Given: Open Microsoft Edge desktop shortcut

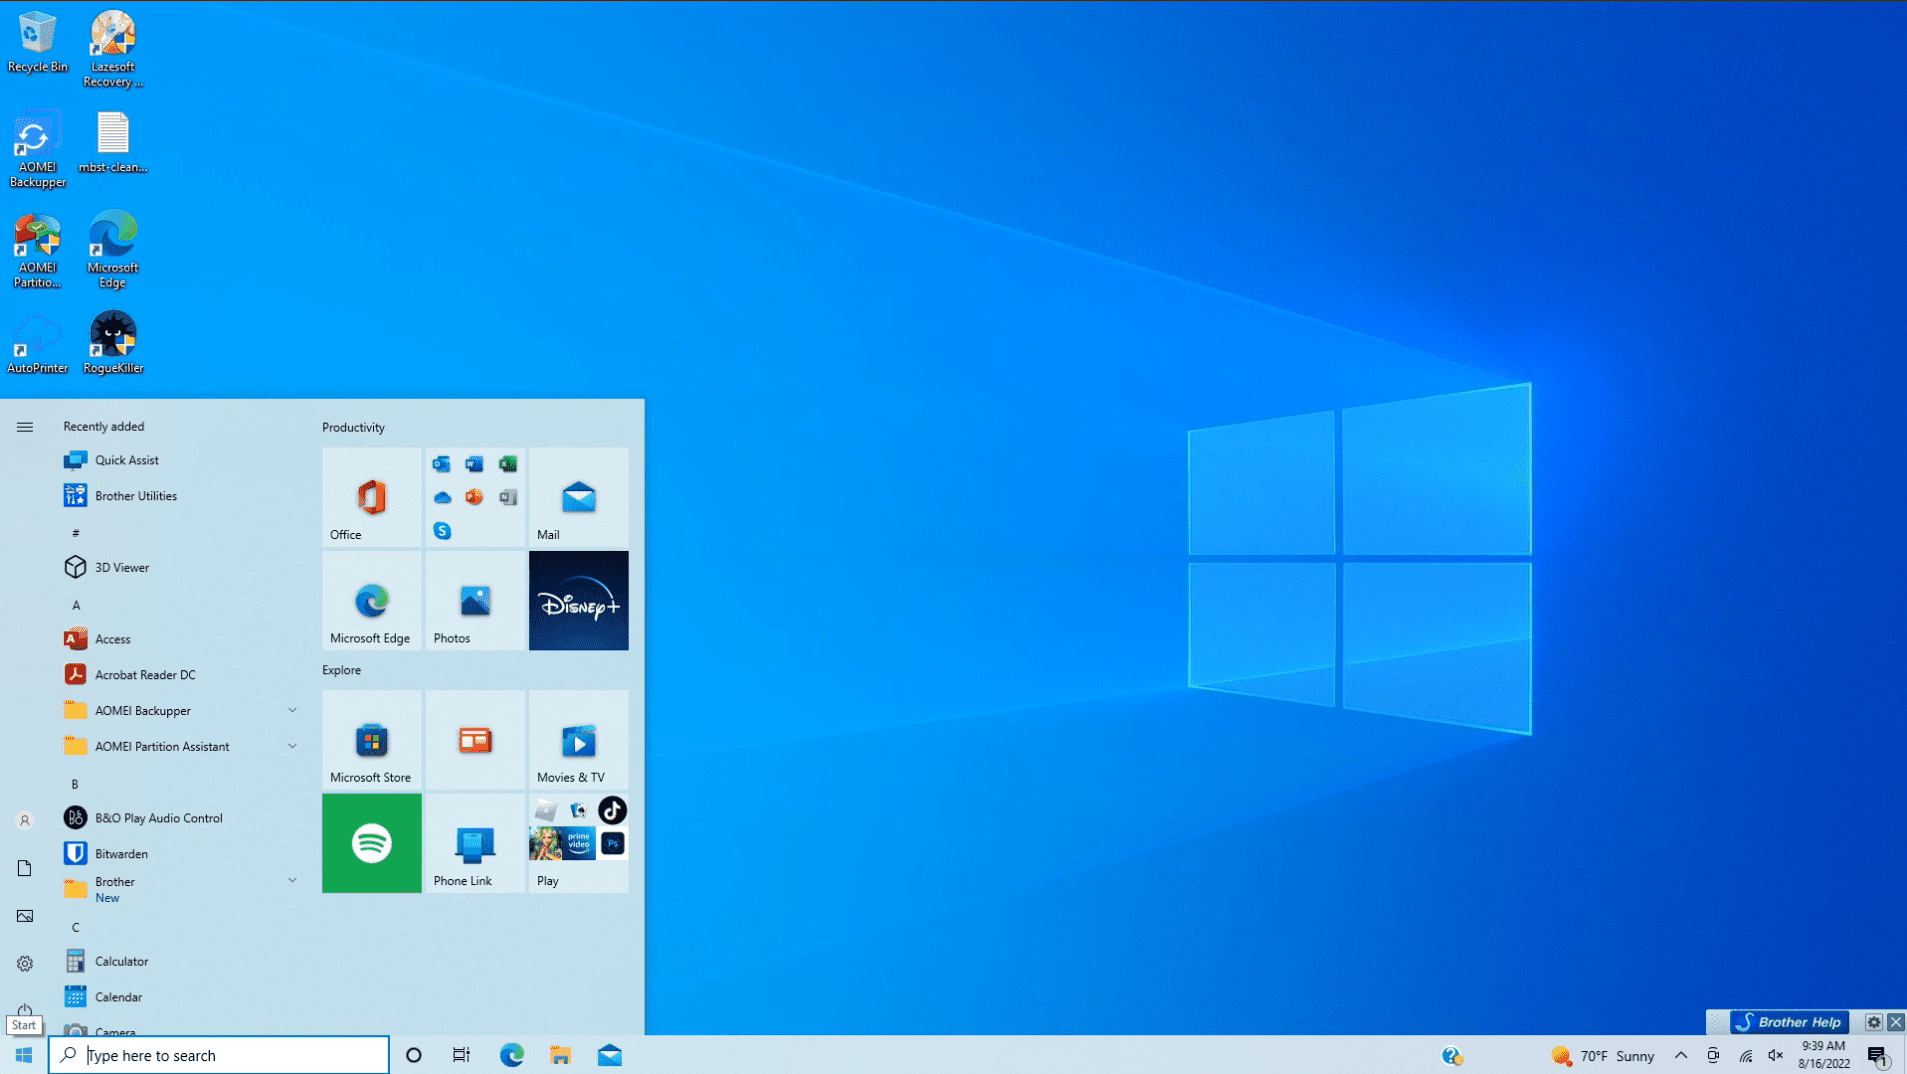Looking at the screenshot, I should click(113, 250).
